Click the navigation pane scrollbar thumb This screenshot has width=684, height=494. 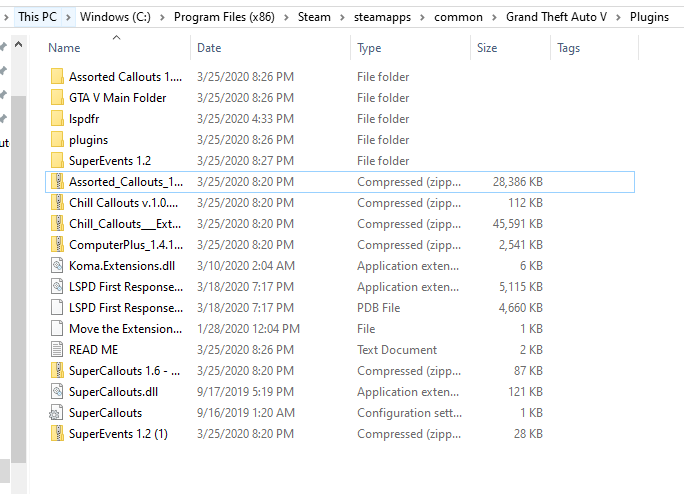18,279
